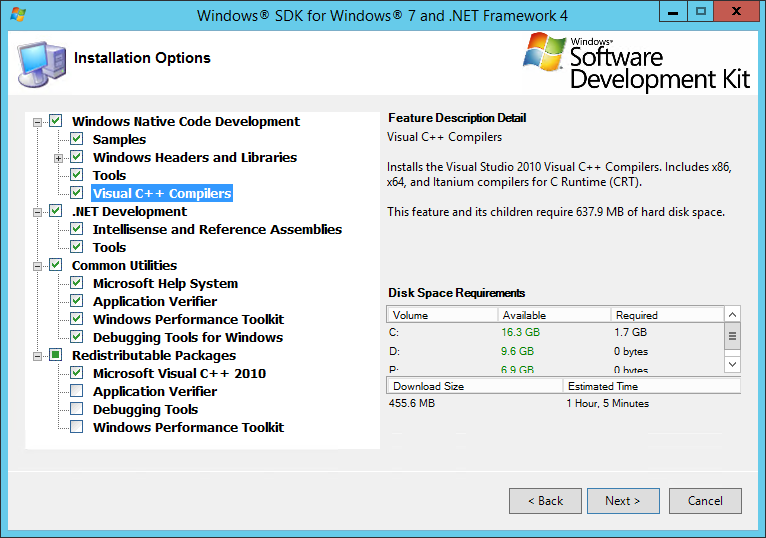Image resolution: width=766 pixels, height=538 pixels.
Task: Minimize the SDK setup window
Action: pos(673,11)
